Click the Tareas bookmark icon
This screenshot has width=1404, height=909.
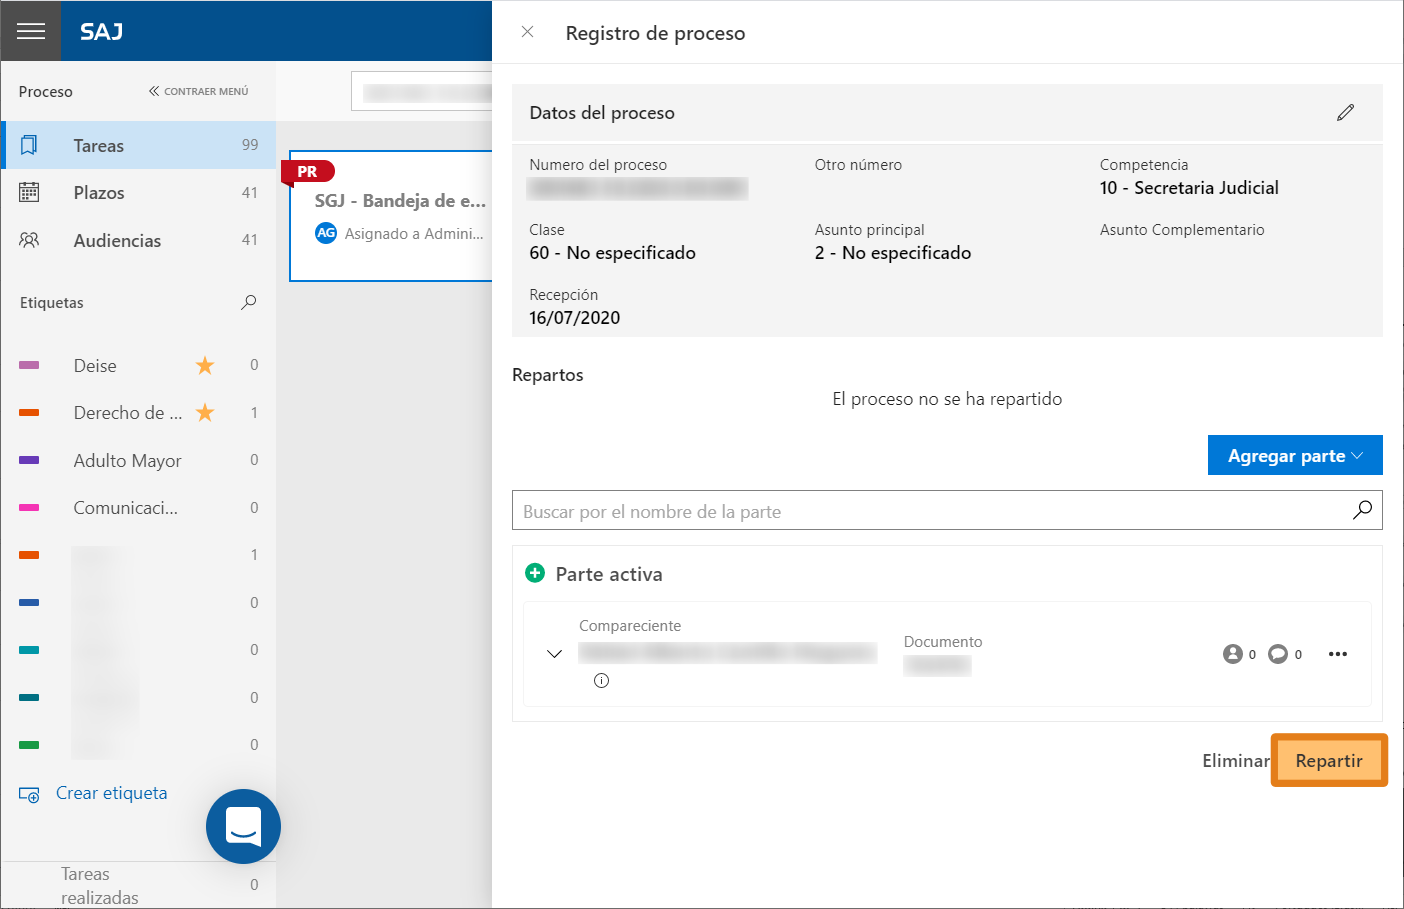(29, 145)
